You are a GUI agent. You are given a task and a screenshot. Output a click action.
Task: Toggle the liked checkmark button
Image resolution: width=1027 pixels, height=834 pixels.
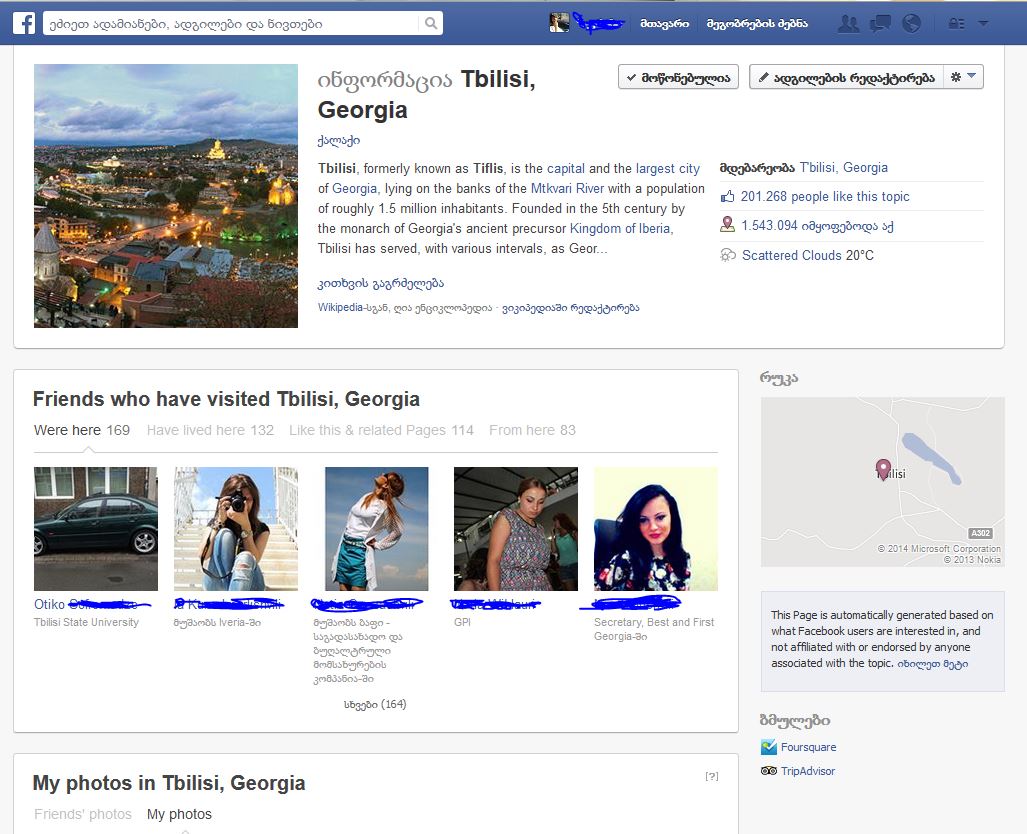(x=678, y=77)
